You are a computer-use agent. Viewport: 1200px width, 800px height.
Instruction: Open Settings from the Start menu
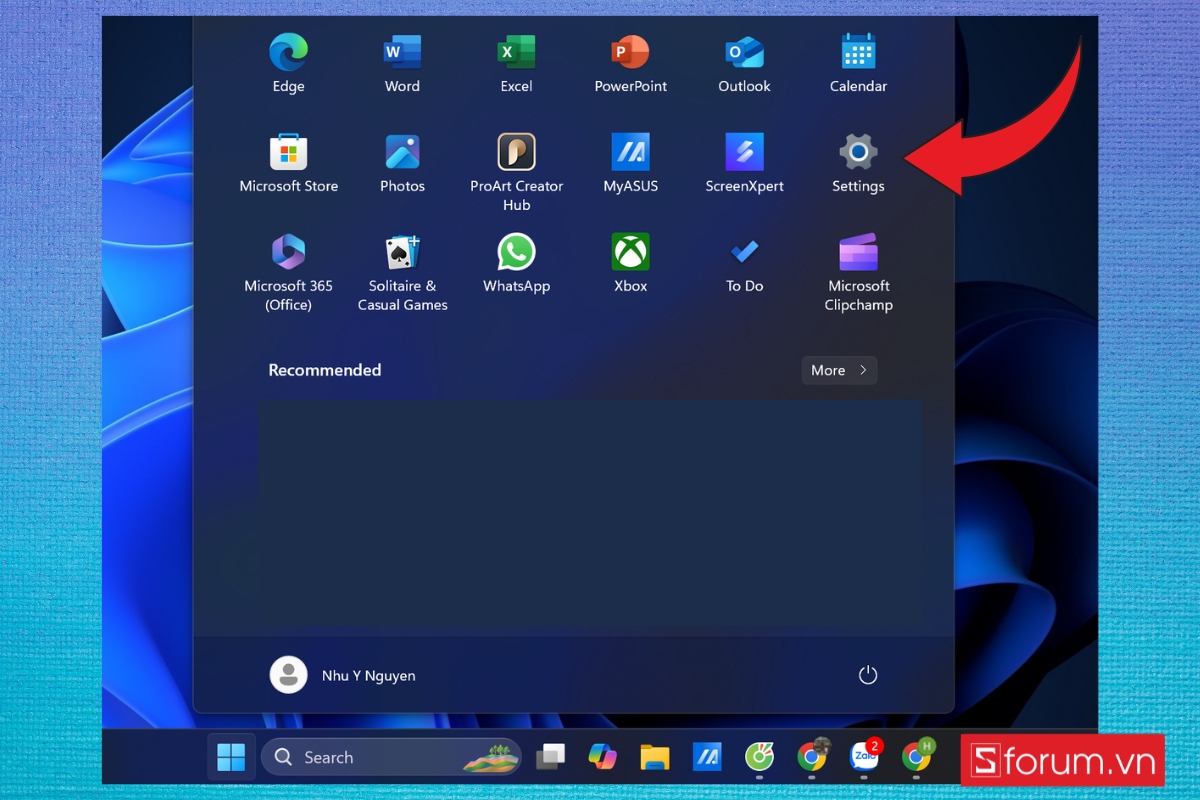[x=858, y=162]
